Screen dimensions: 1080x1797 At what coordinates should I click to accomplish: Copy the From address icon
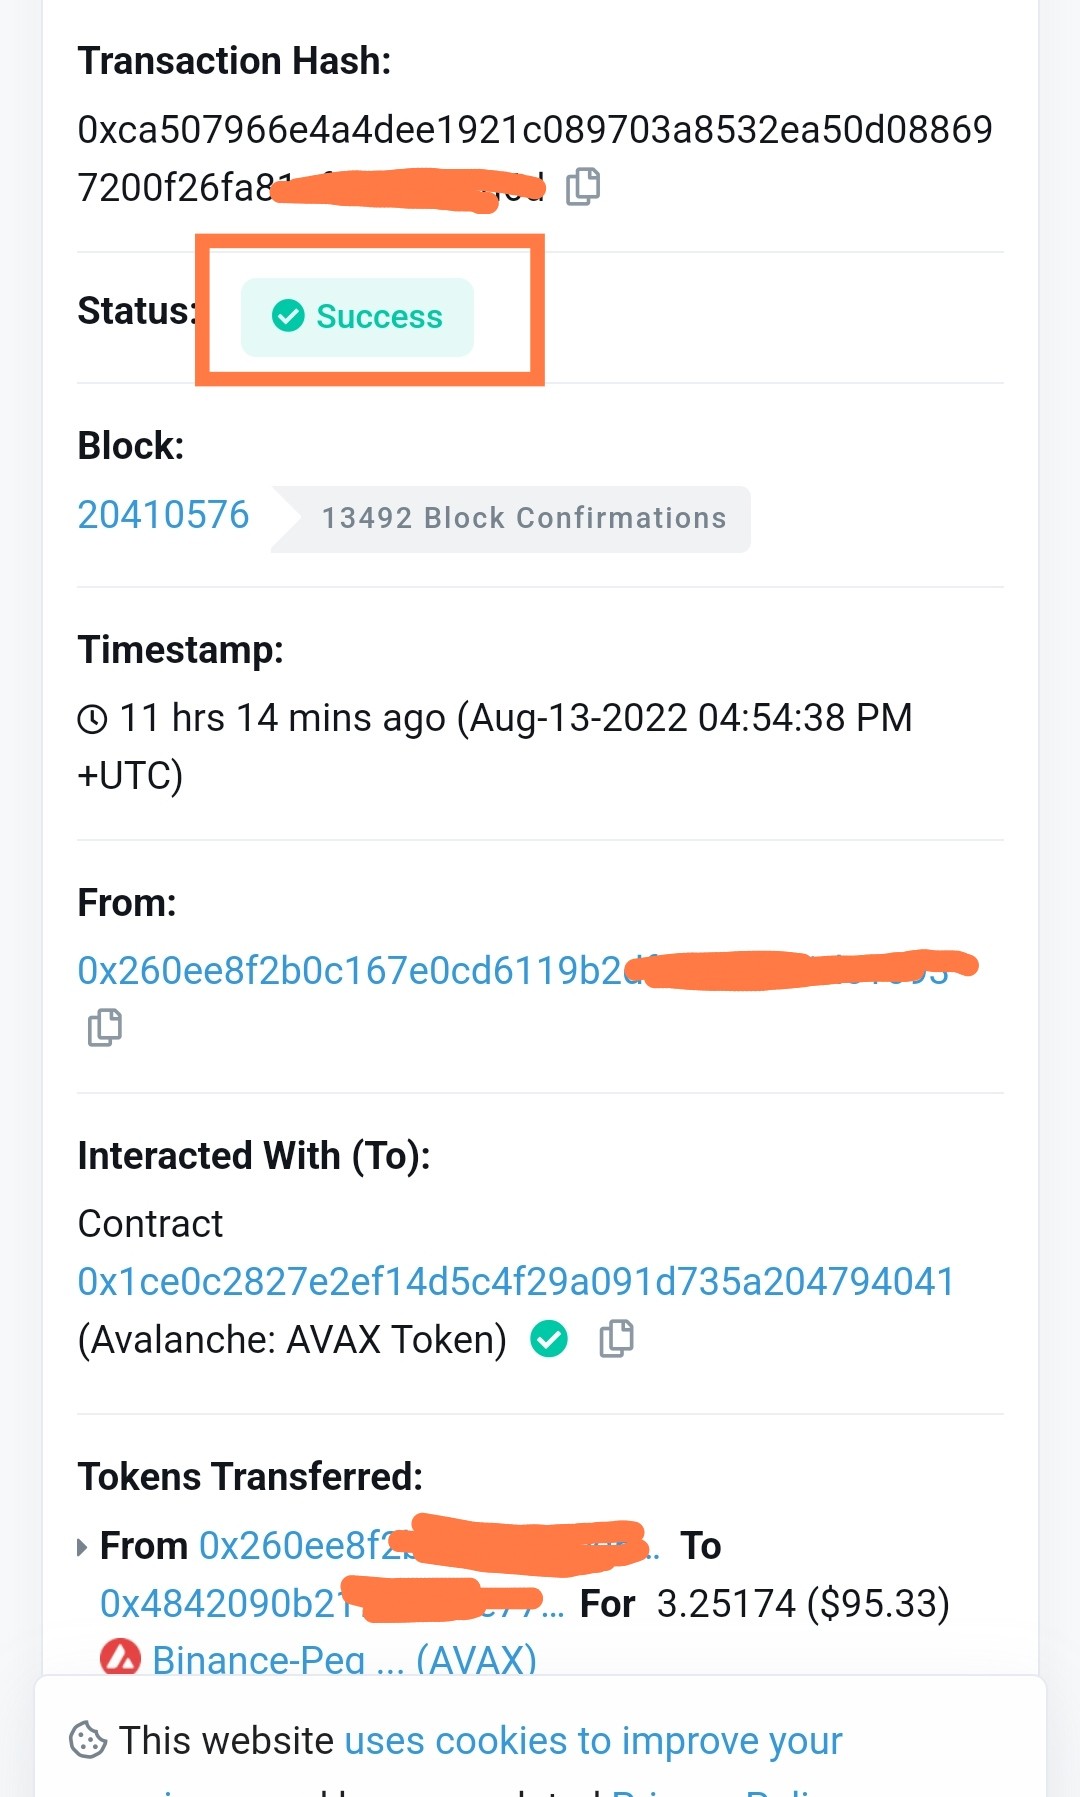coord(104,1027)
